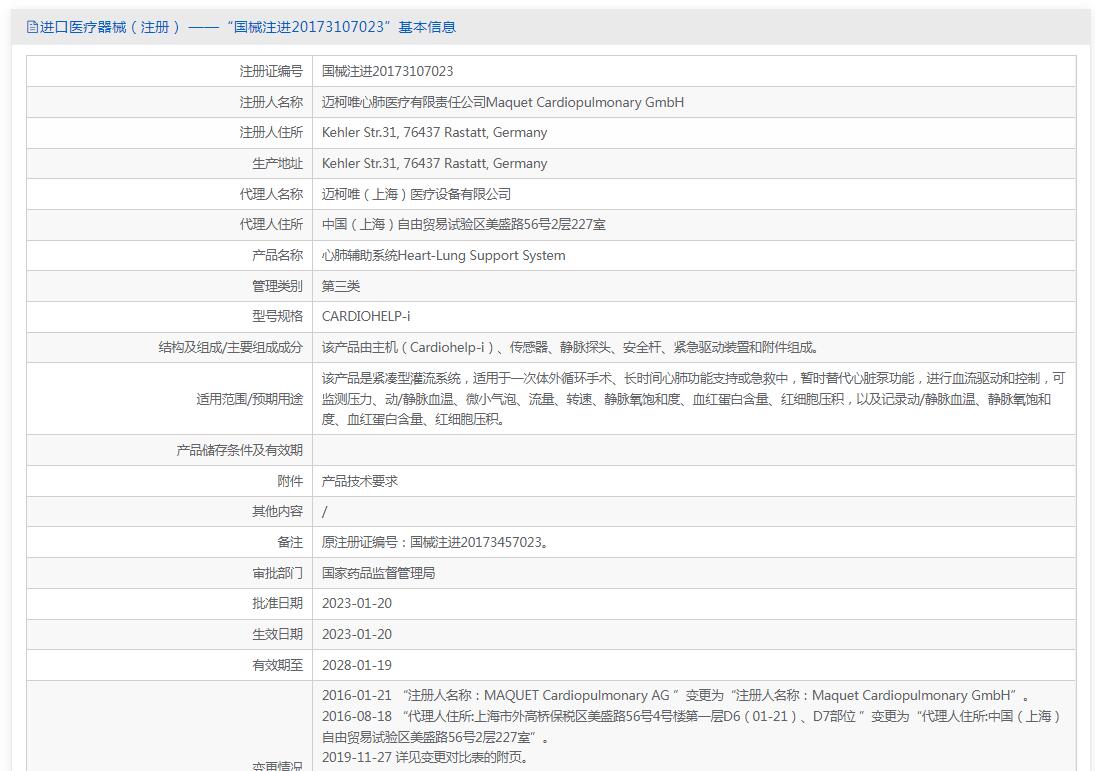
Task: Click the slash value in 其他内容 row
Action: pos(324,512)
